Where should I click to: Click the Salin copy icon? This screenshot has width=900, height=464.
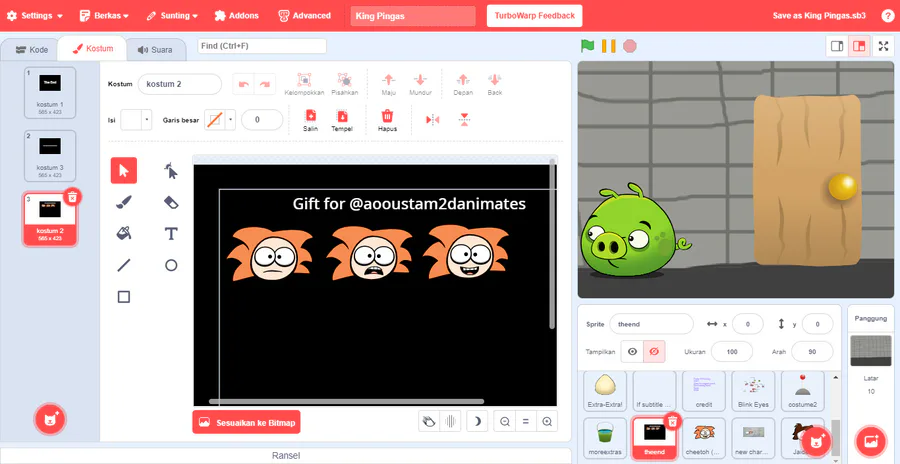pyautogui.click(x=311, y=115)
